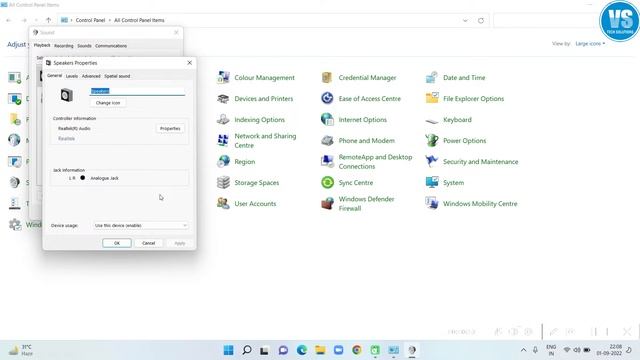Switch to Levels tab in Speakers Properties
Image resolution: width=640 pixels, height=360 pixels.
71,76
